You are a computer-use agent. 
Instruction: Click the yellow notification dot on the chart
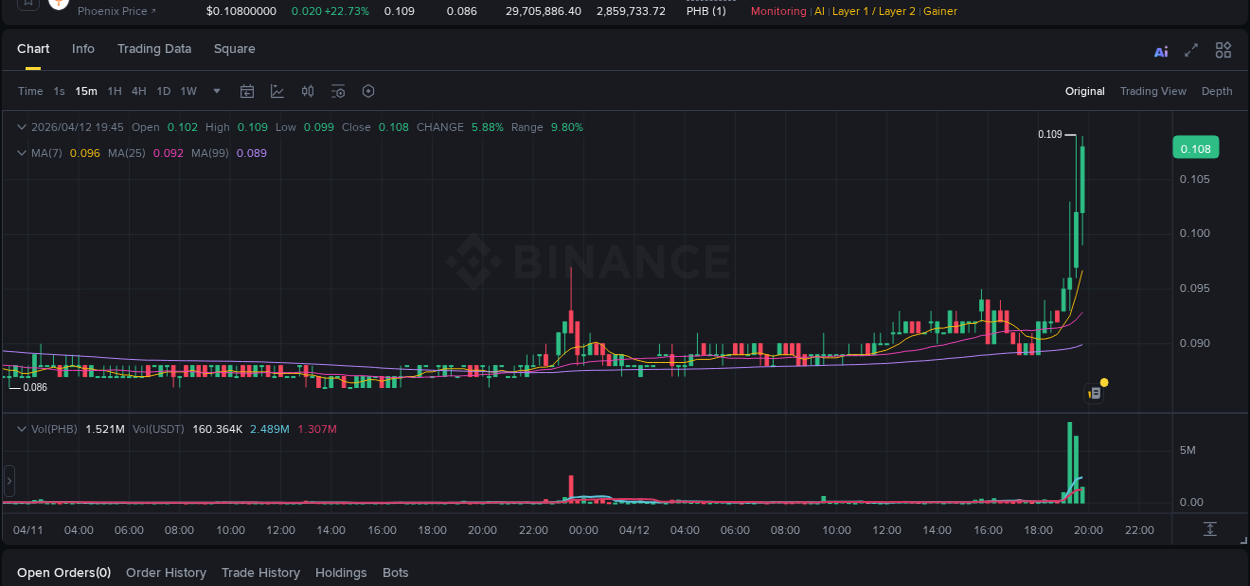pyautogui.click(x=1103, y=382)
